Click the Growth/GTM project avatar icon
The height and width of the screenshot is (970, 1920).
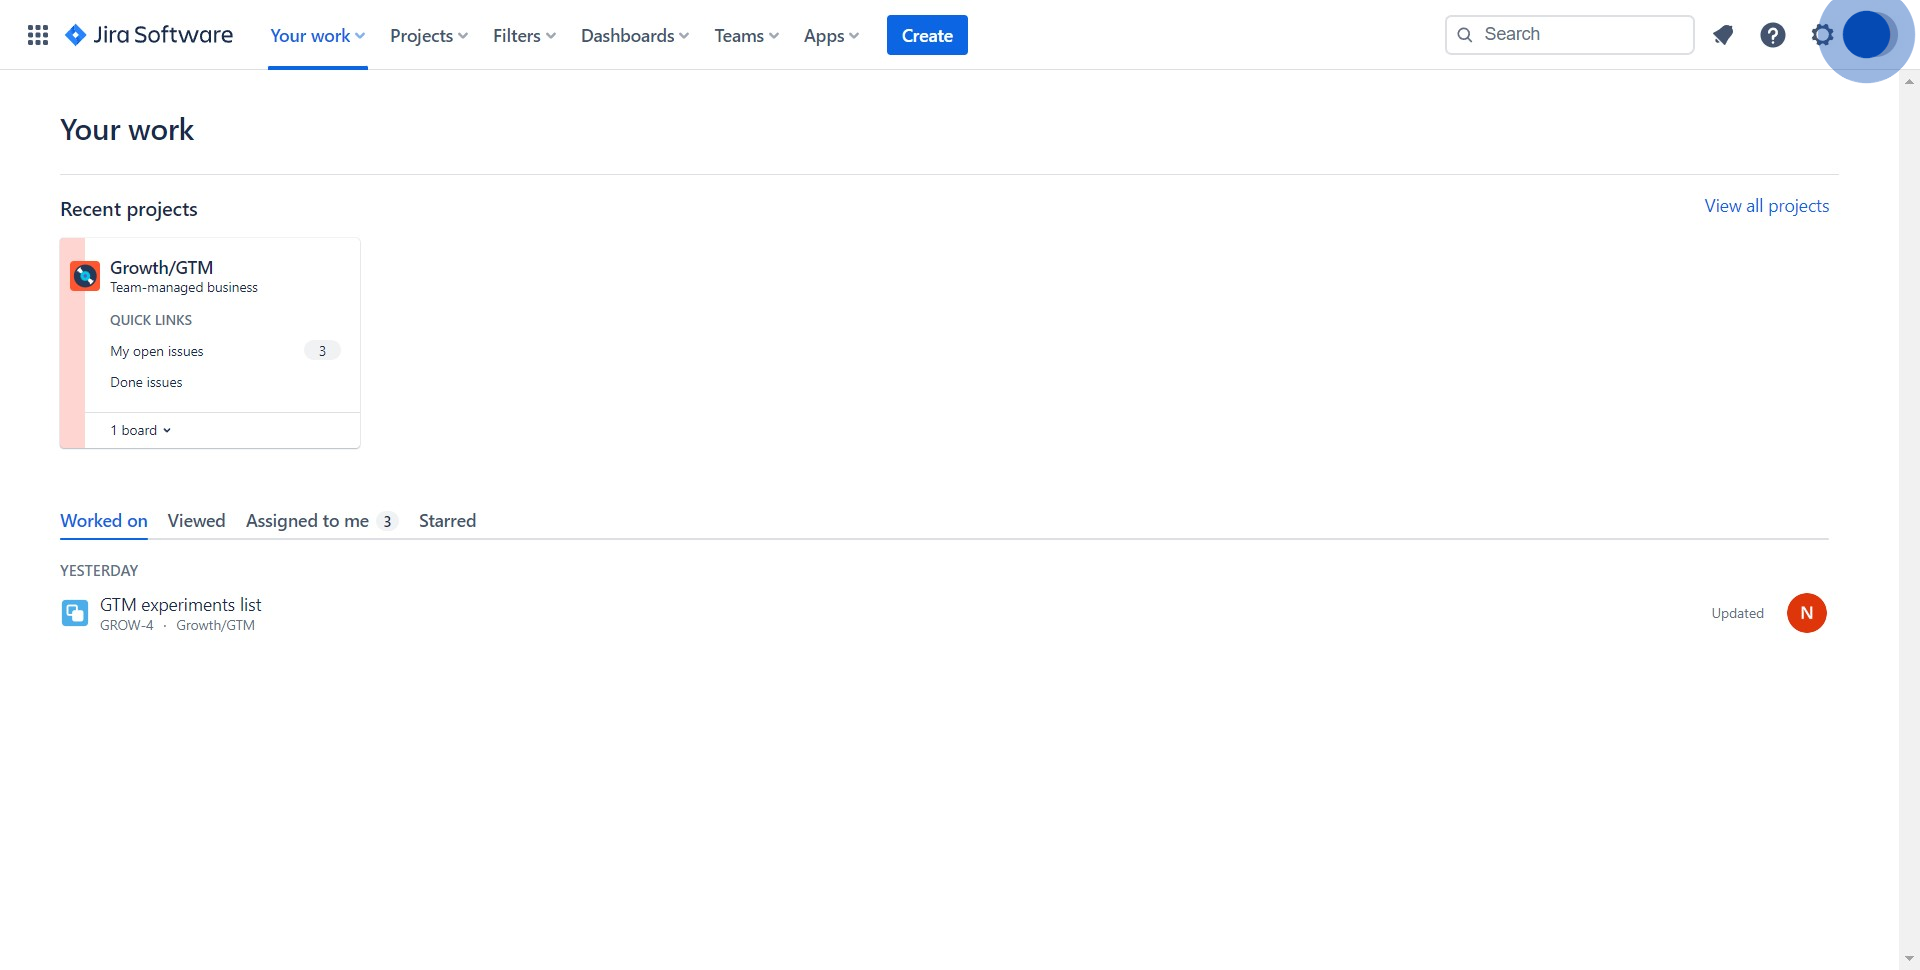[85, 275]
